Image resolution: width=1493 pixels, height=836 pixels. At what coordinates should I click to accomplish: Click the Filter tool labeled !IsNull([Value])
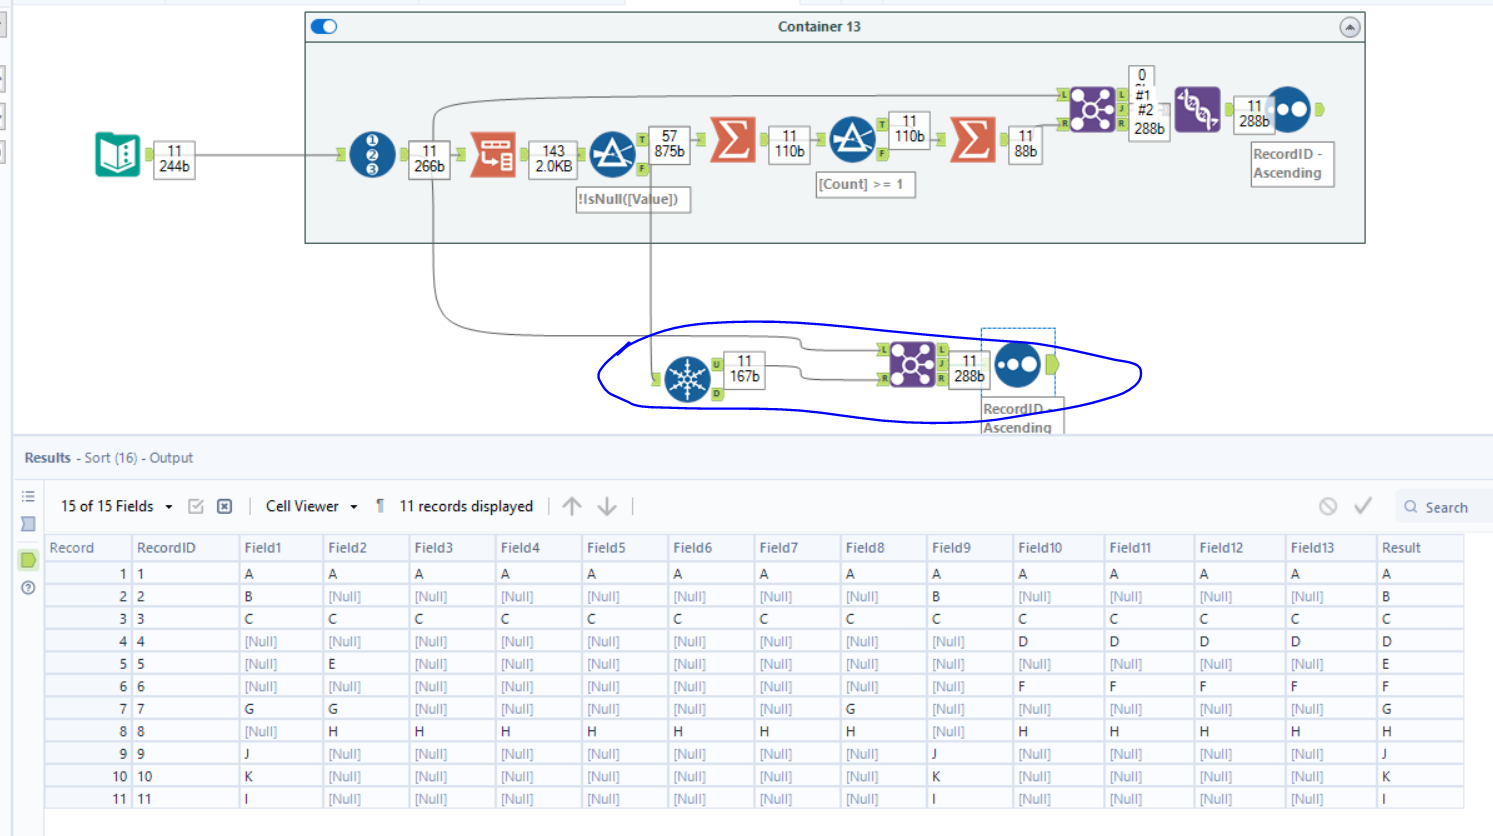pyautogui.click(x=613, y=155)
